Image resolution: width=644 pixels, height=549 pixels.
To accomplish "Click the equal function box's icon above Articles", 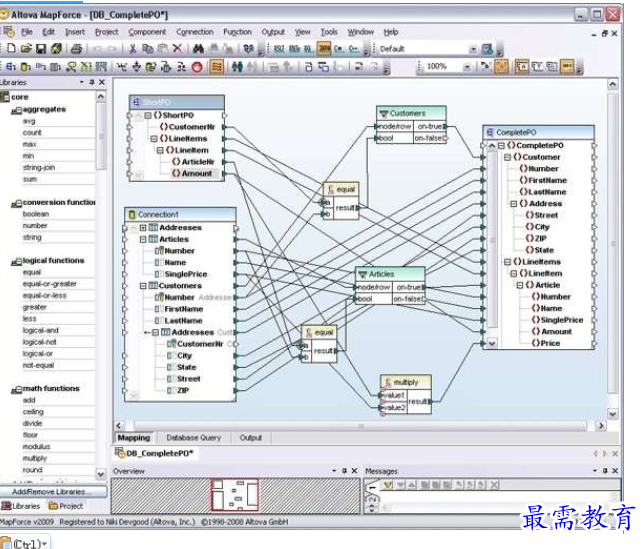I will click(x=331, y=189).
